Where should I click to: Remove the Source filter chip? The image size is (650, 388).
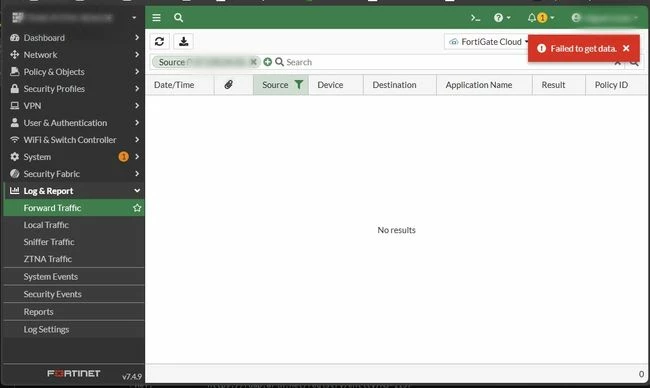click(253, 62)
